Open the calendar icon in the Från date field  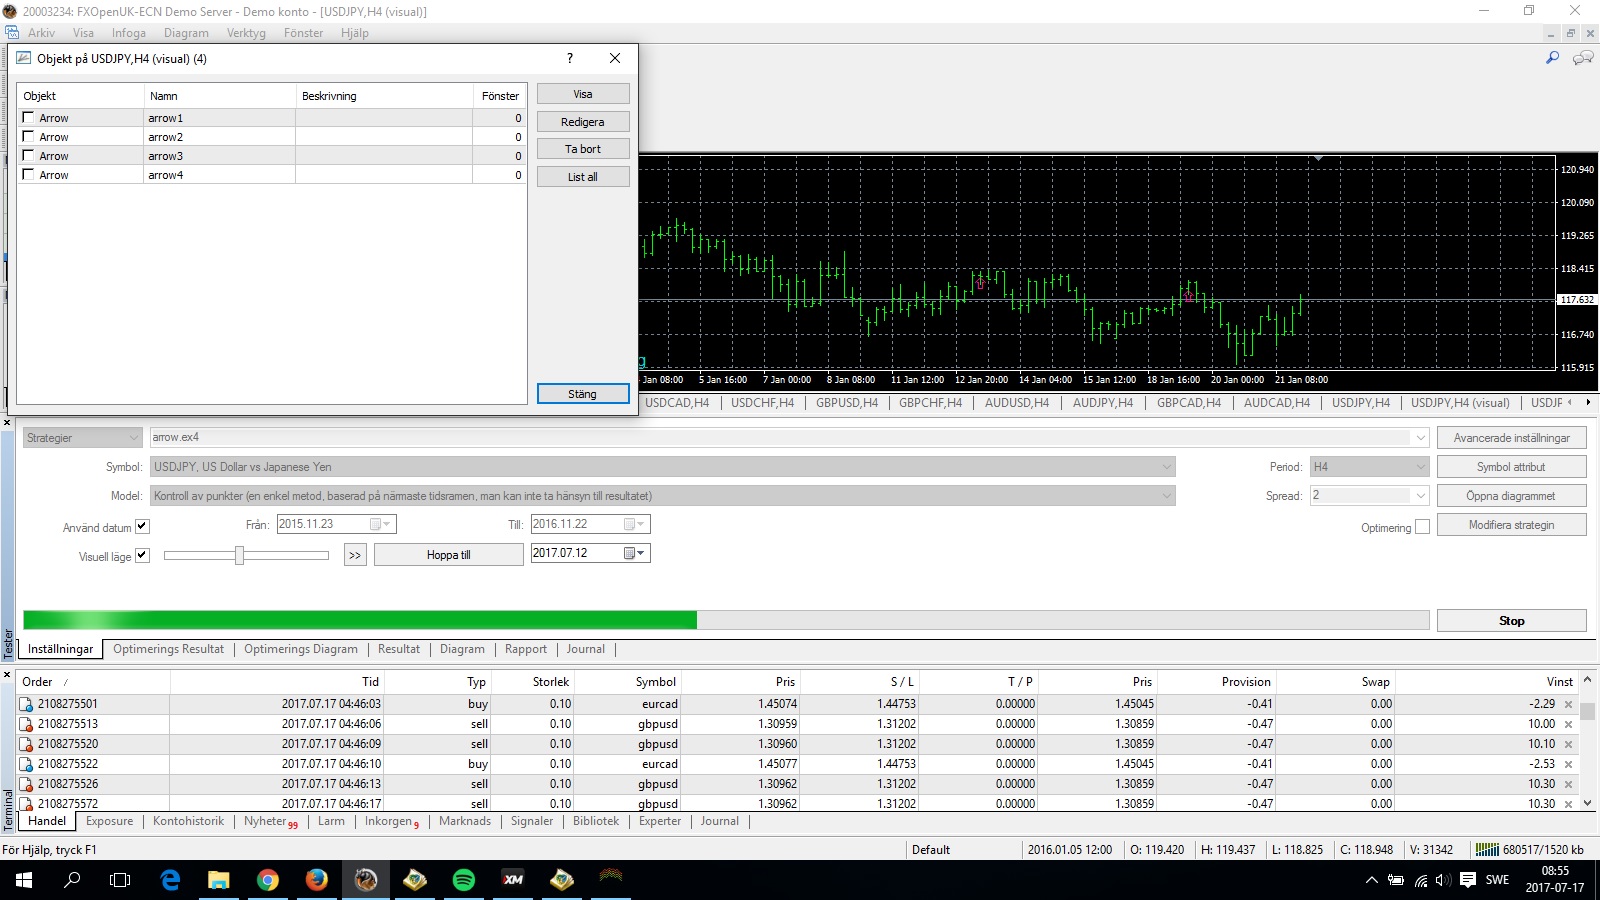376,524
